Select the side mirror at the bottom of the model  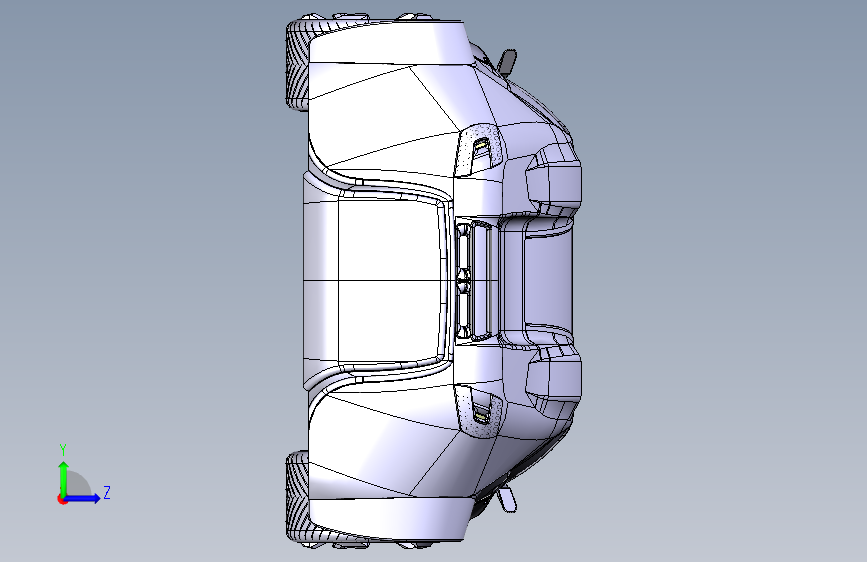point(507,499)
